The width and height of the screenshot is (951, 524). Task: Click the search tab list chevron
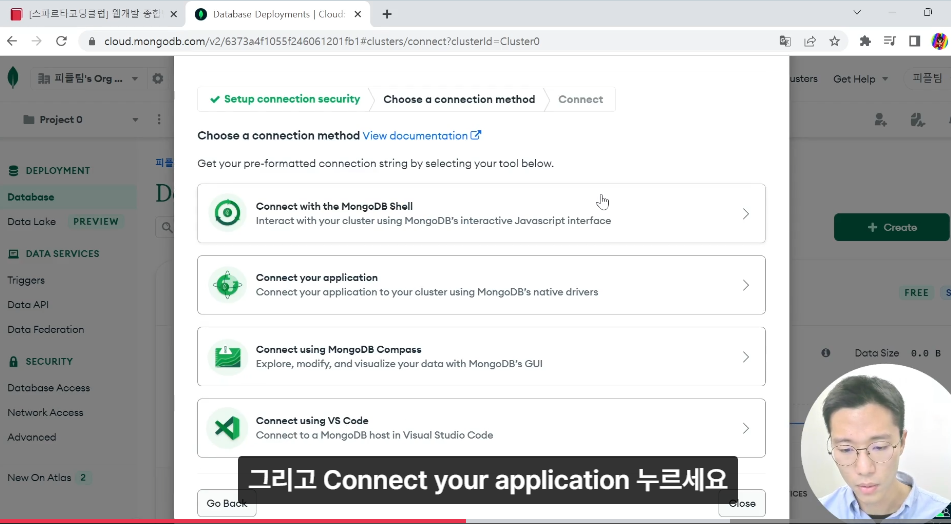(x=857, y=13)
